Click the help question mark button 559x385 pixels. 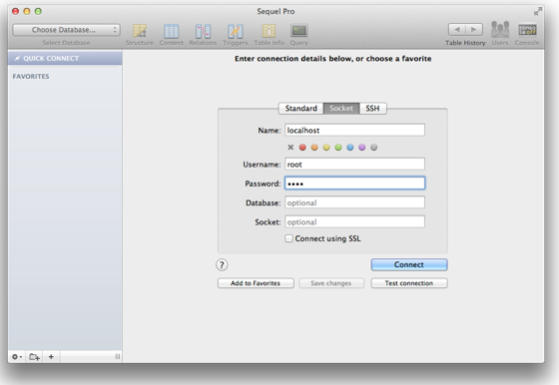point(222,265)
